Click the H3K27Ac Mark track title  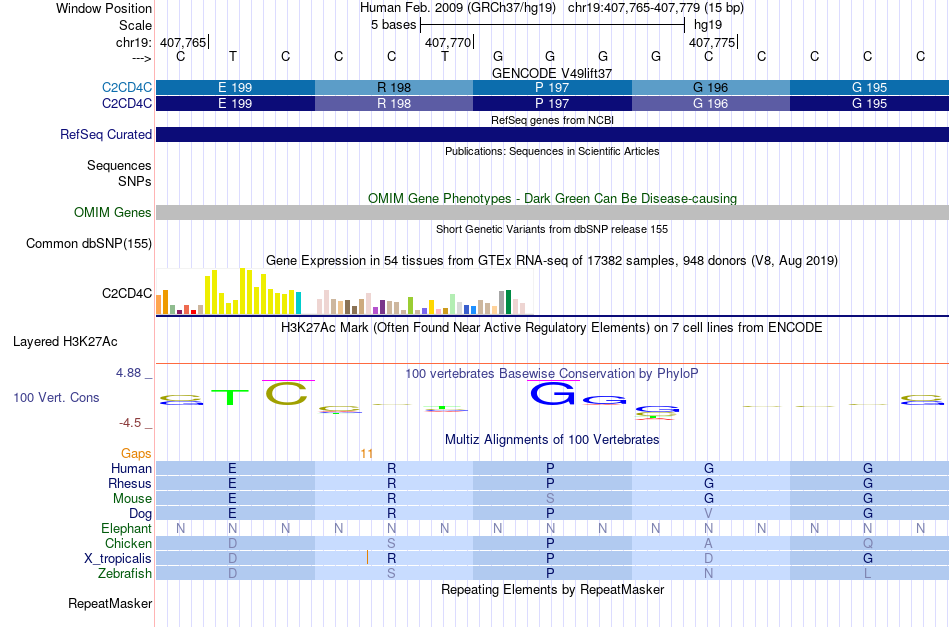click(x=552, y=328)
